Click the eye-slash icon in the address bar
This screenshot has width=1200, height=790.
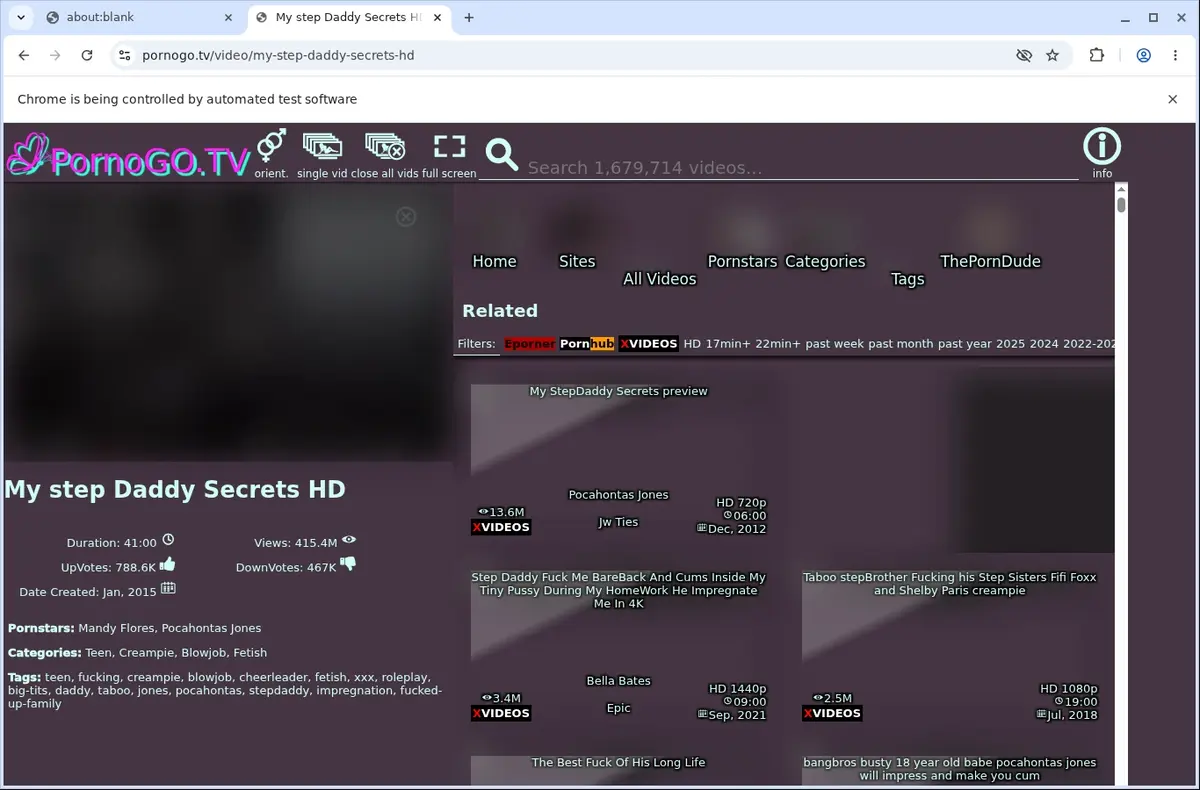(x=1024, y=56)
